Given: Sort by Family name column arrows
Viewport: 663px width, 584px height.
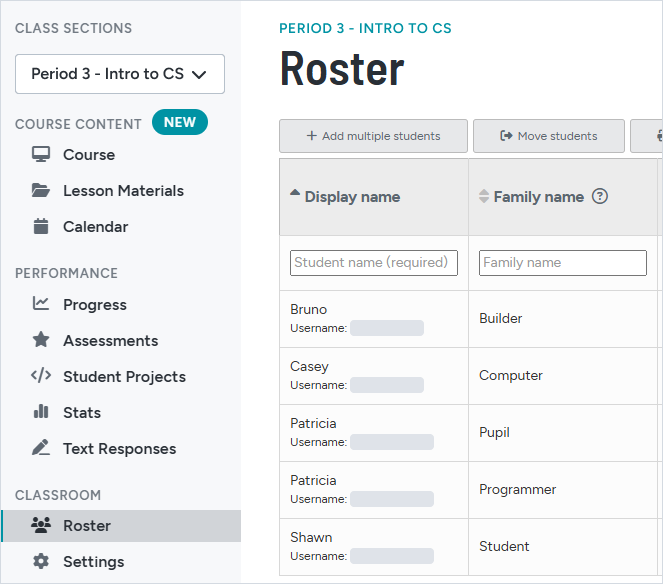Looking at the screenshot, I should pos(484,196).
